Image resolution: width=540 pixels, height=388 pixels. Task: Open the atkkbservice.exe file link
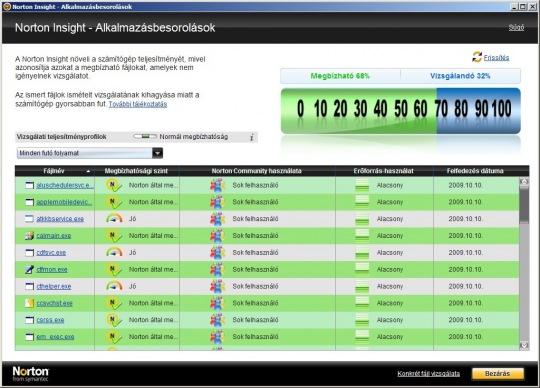[x=60, y=219]
